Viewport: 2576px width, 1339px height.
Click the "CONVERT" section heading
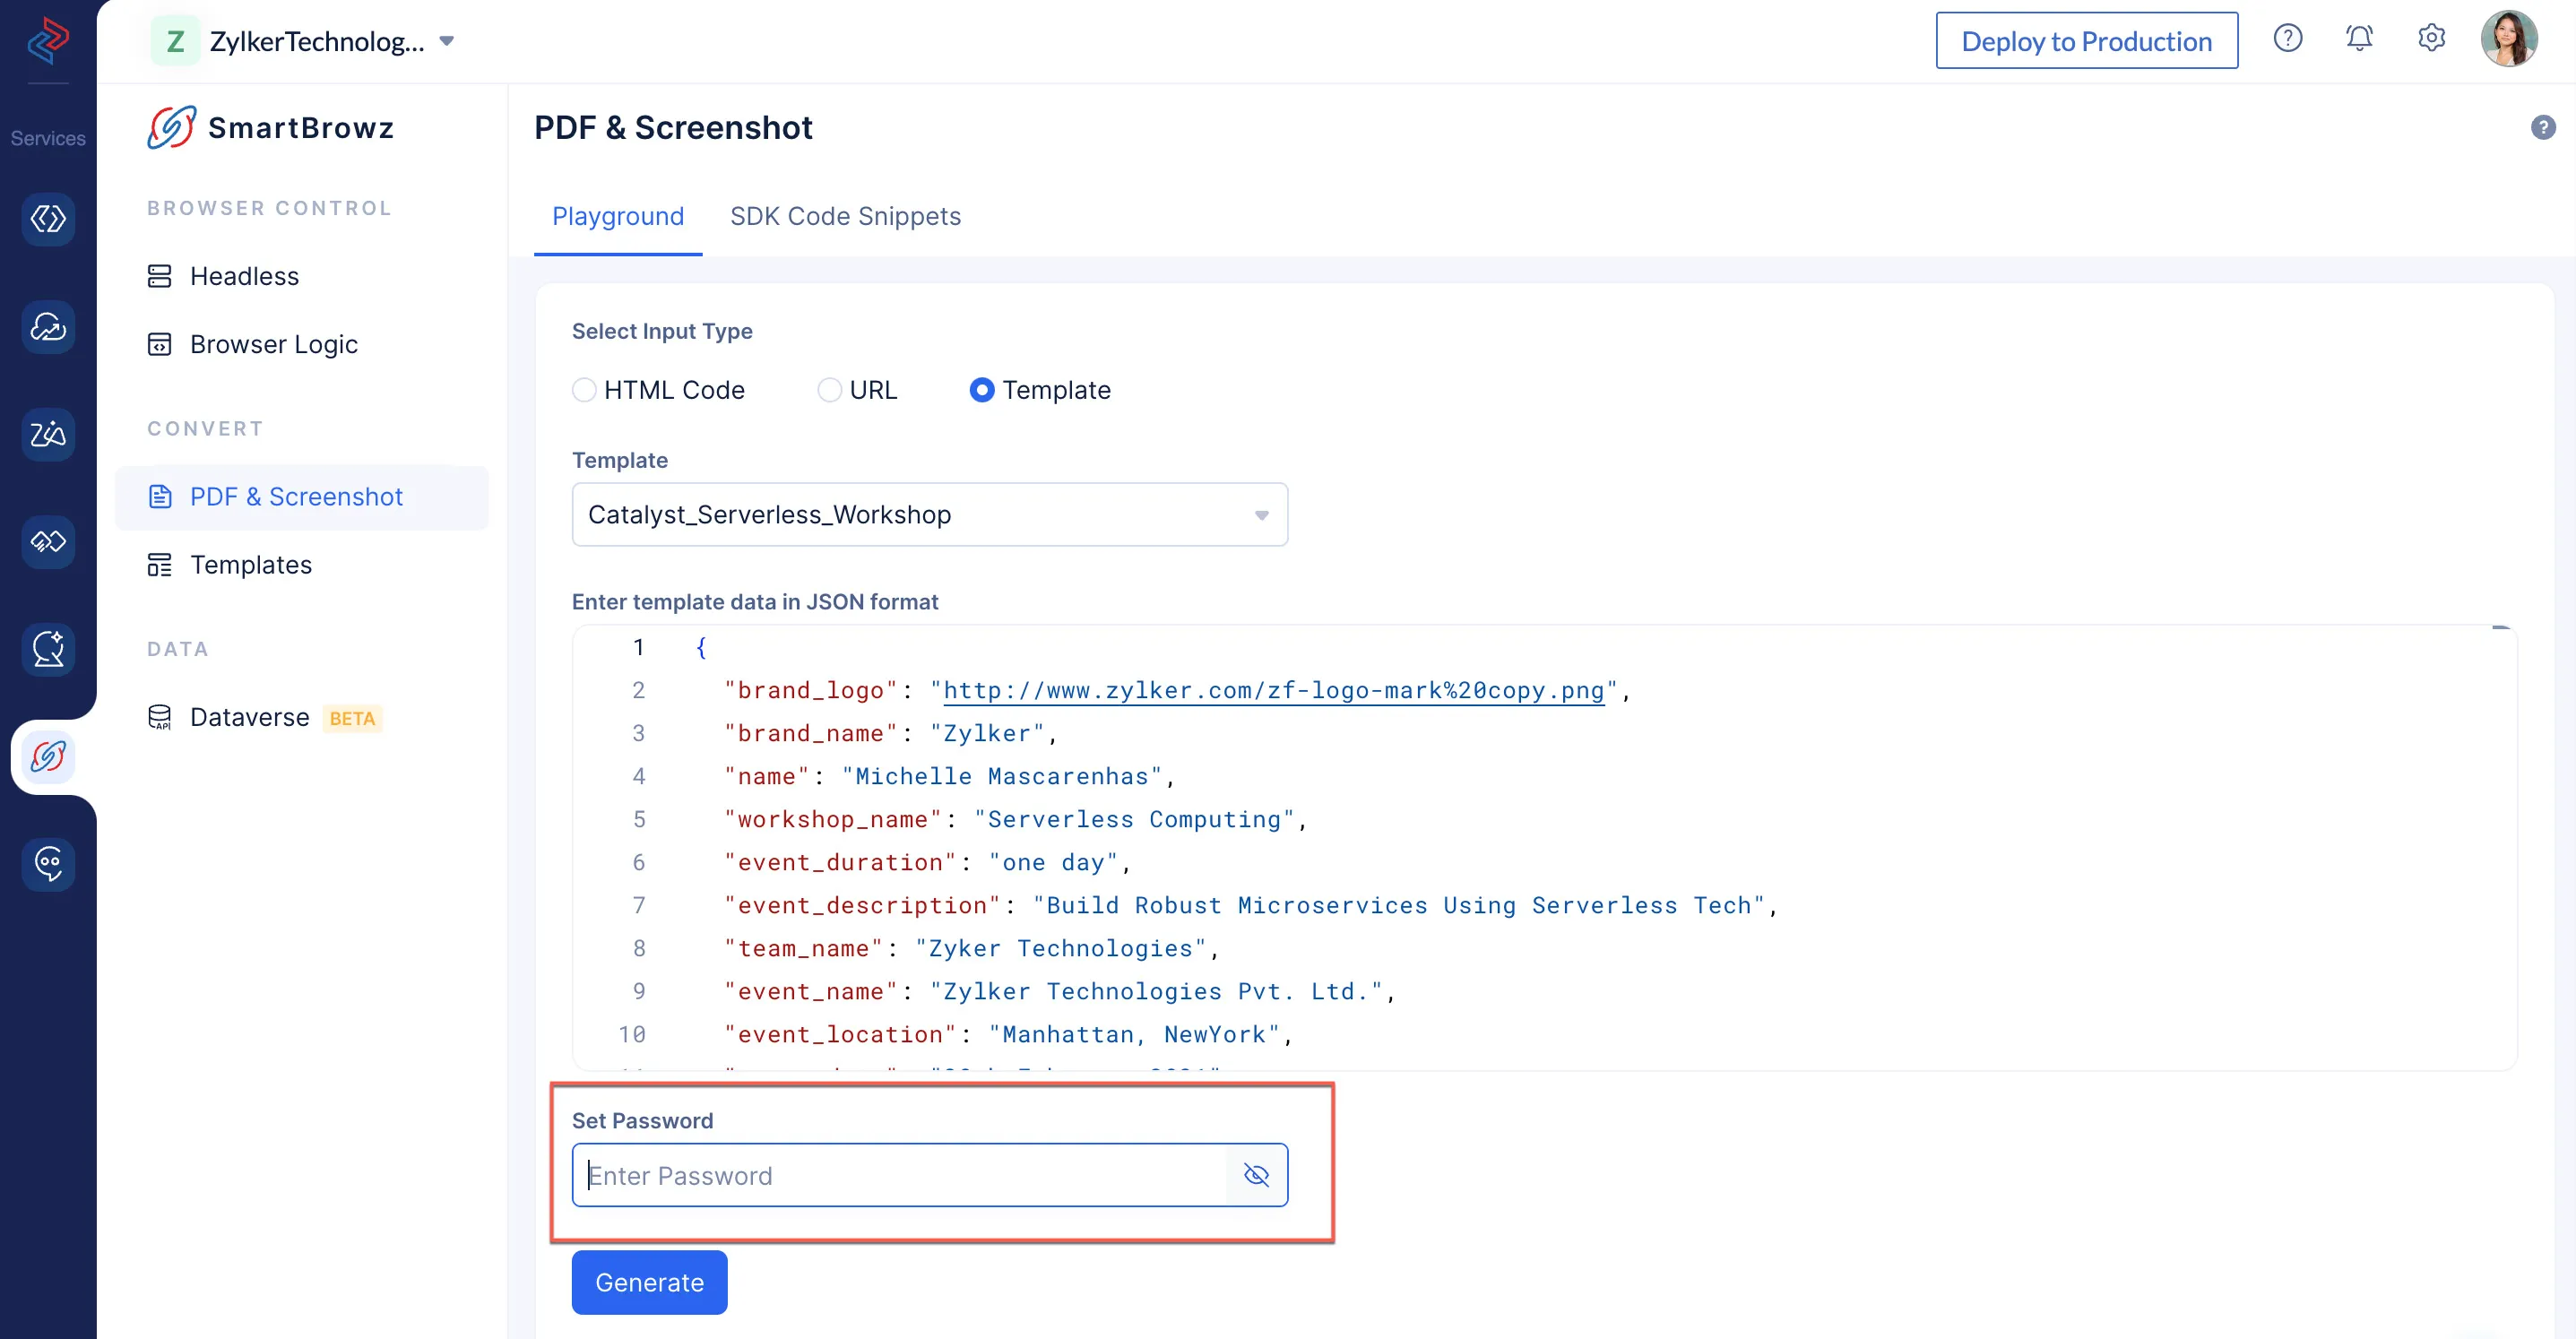point(205,428)
